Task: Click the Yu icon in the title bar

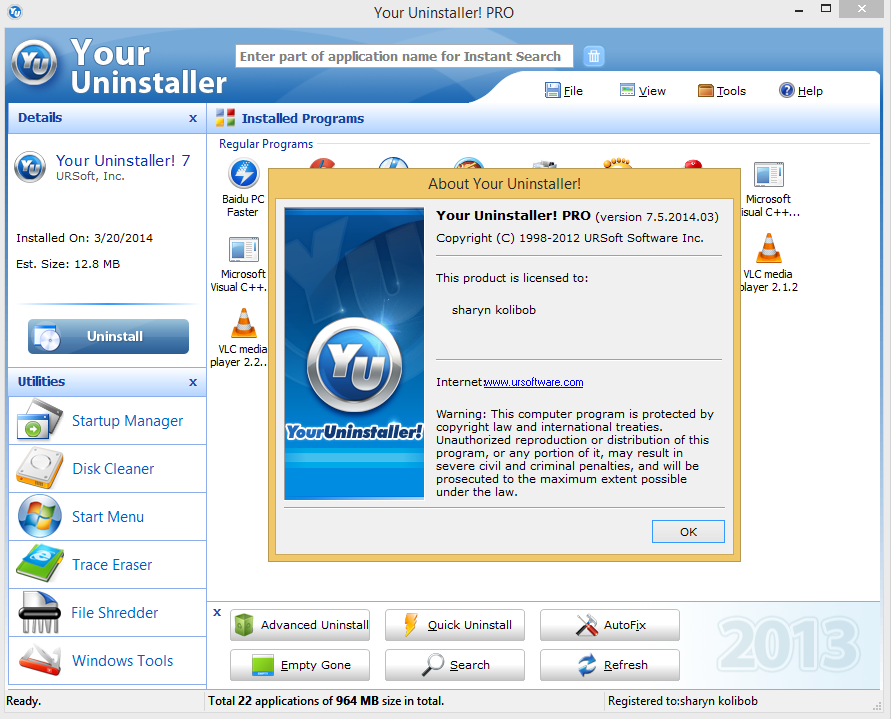Action: 15,11
